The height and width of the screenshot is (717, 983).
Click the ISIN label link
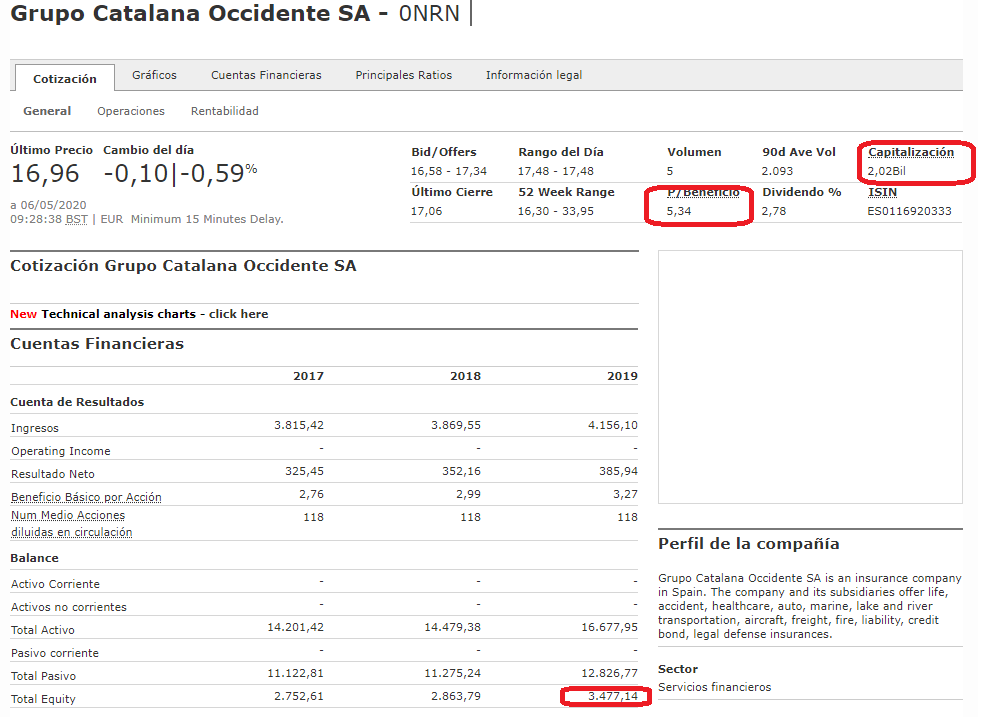click(x=881, y=192)
